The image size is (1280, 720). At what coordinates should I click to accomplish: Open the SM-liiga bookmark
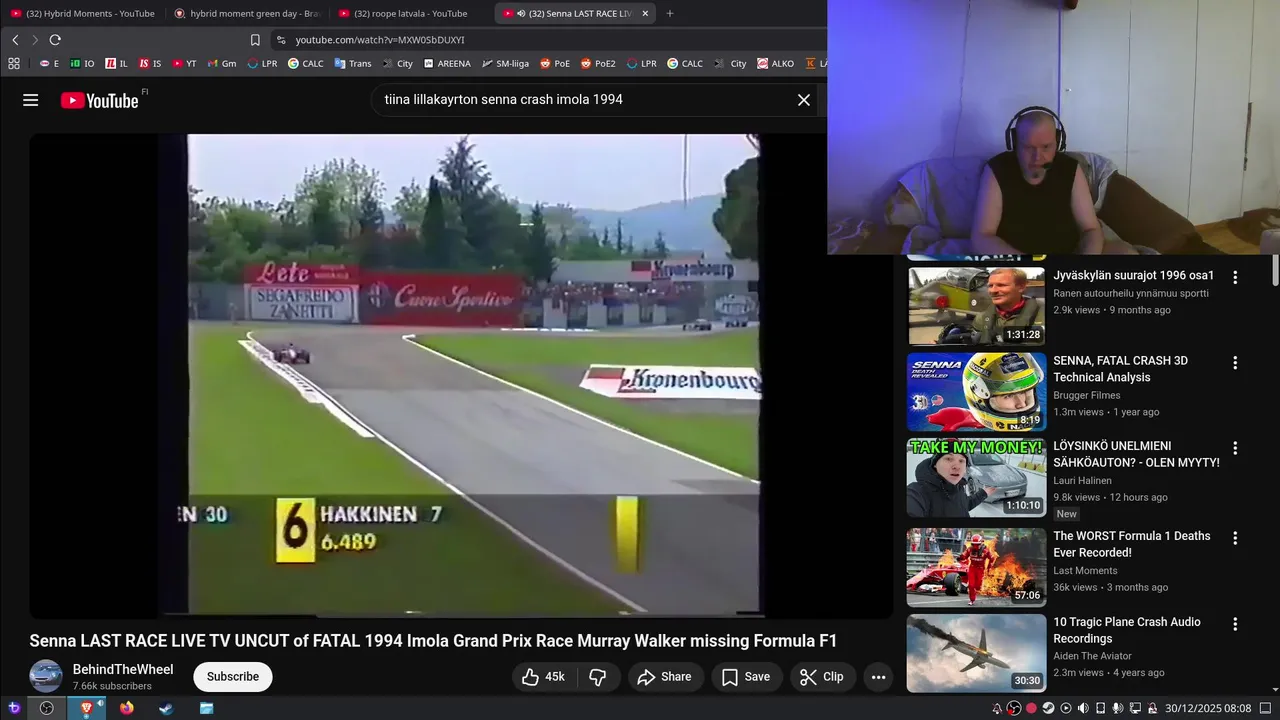[x=506, y=63]
